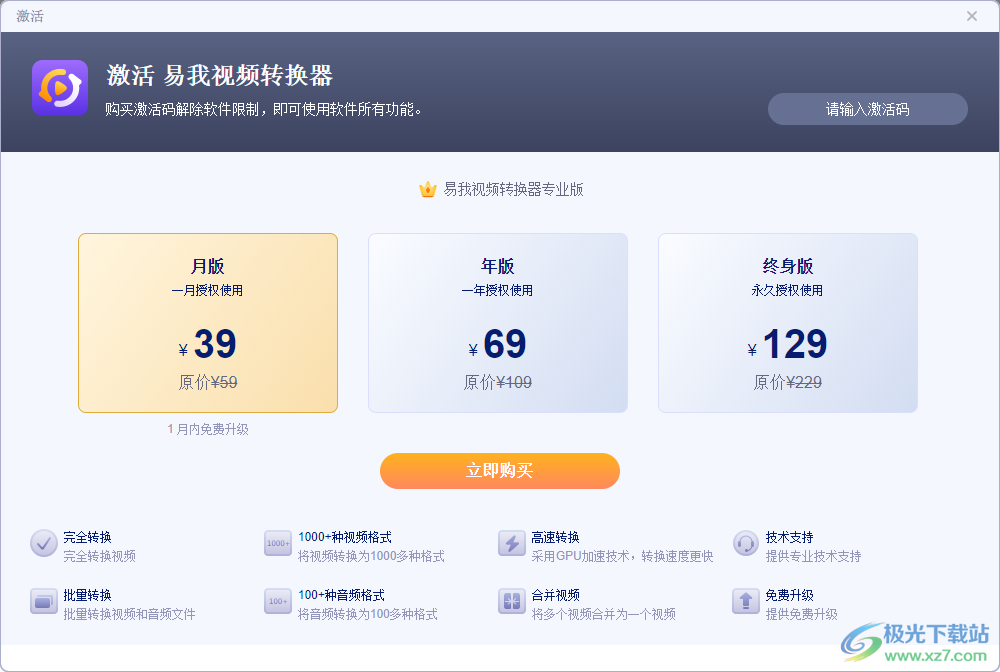This screenshot has width=1000, height=672.
Task: Click the 1 月内免费升级 note
Action: (x=208, y=429)
